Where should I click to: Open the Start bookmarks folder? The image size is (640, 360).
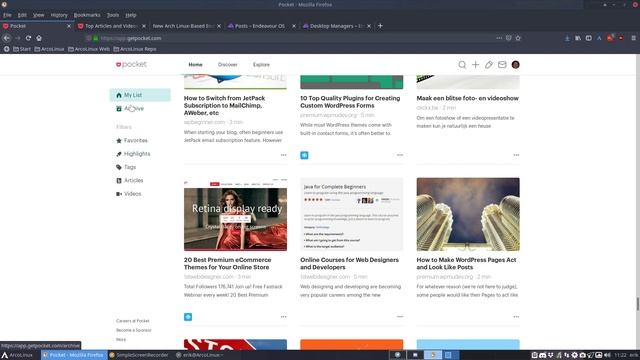pyautogui.click(x=22, y=49)
